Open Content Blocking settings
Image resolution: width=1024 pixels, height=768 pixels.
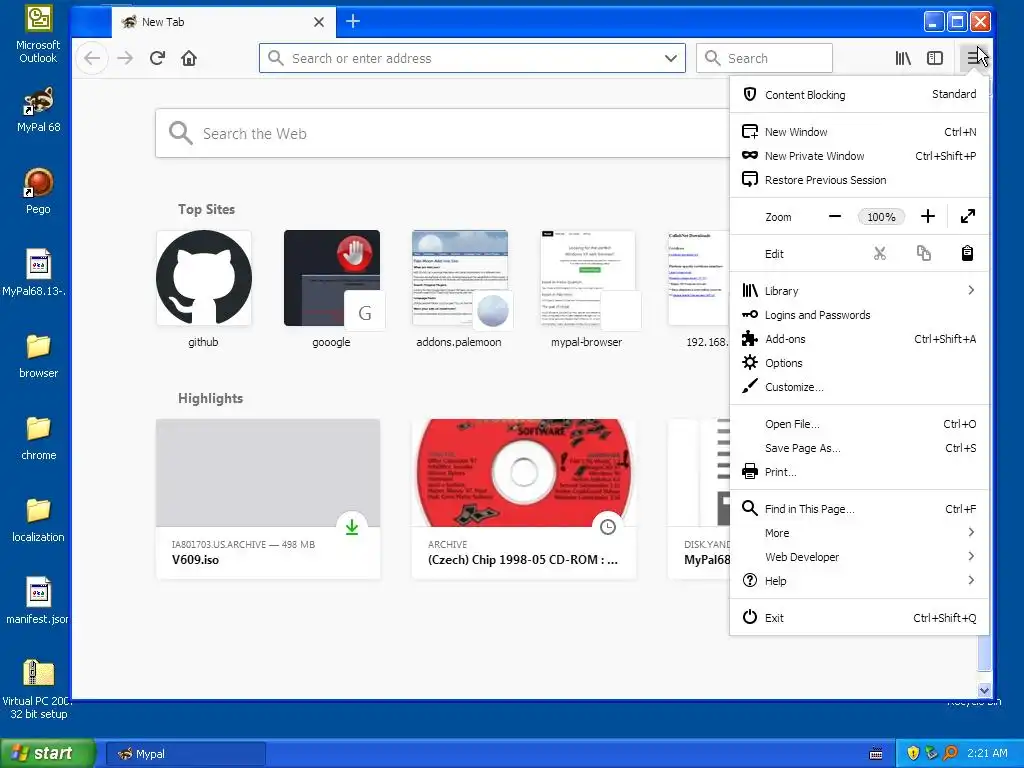click(x=859, y=95)
